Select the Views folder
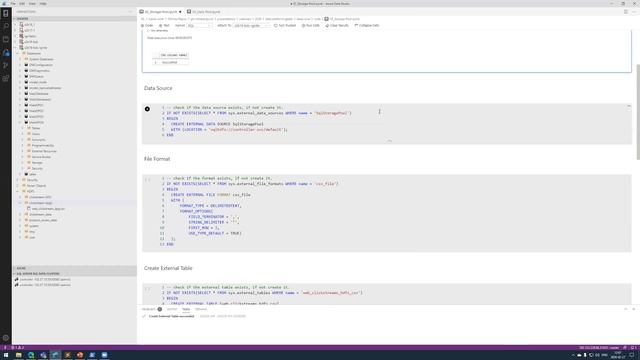640x360 pixels. pos(36,134)
